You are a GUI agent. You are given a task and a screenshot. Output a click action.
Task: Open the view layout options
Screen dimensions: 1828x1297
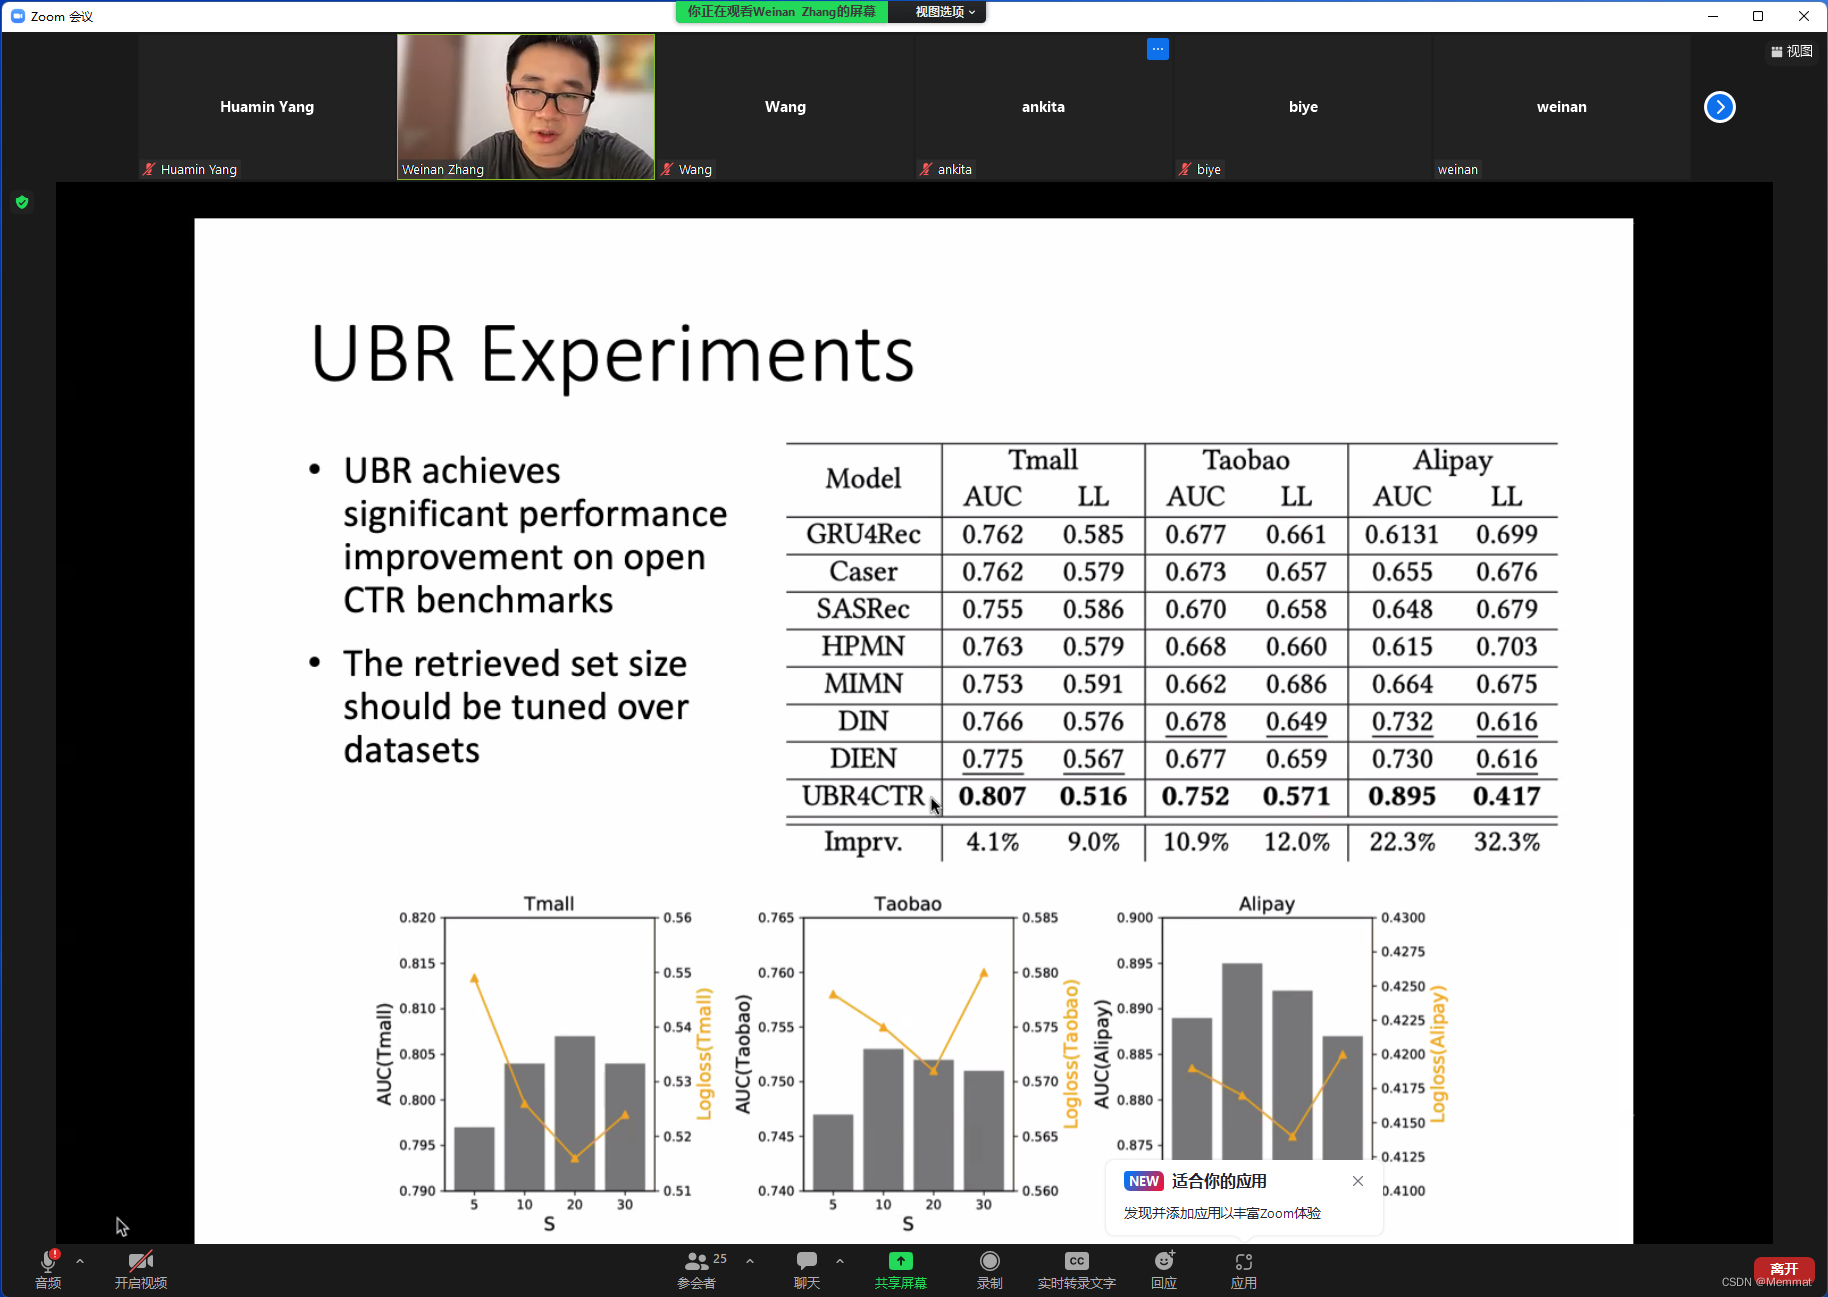click(1792, 51)
